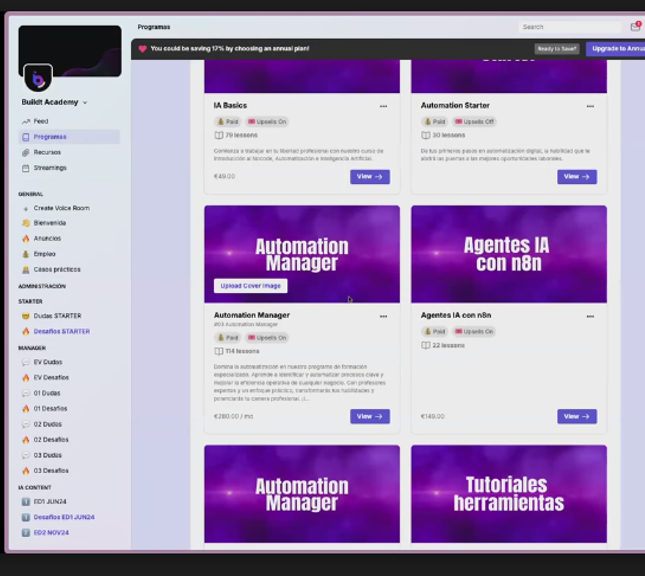This screenshot has height=576, width=645.
Task: Open Recursos in the sidebar
Action: 46,153
